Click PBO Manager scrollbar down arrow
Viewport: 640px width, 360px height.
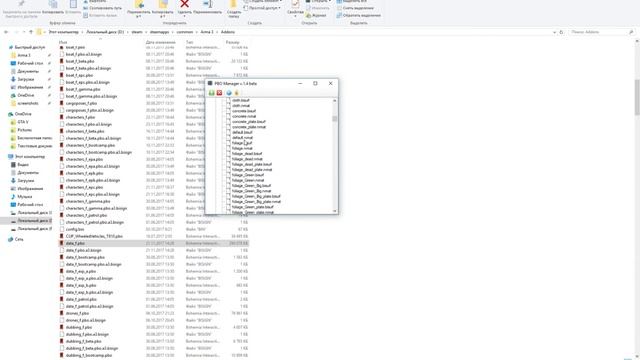tap(335, 211)
